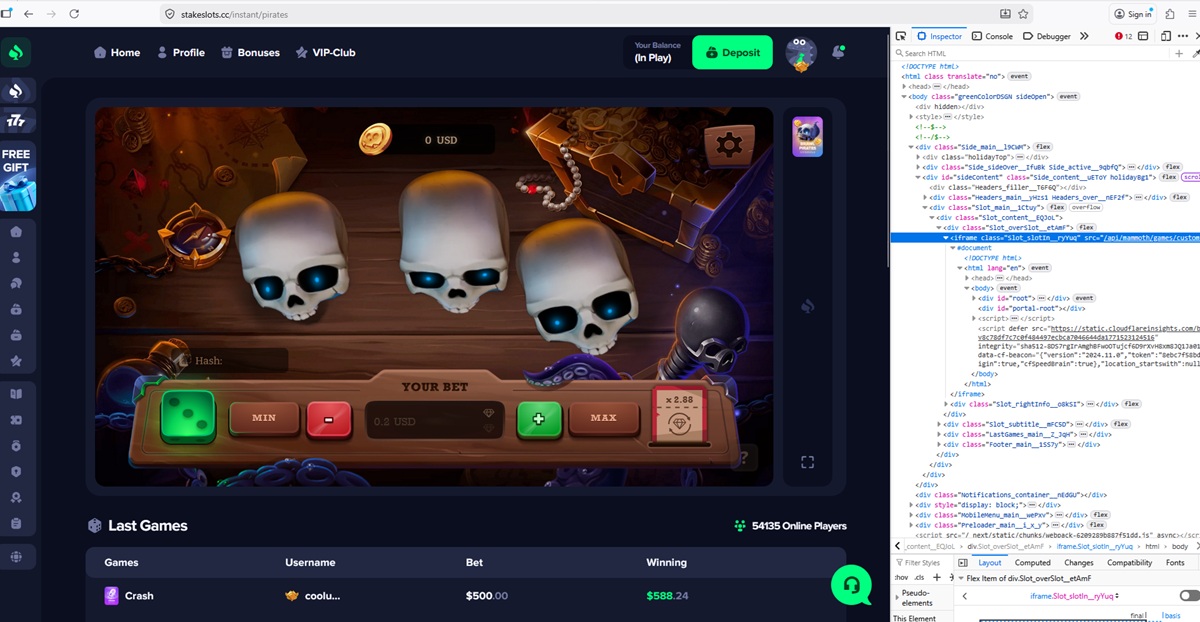Expand the Slot_rightInfo div node
Image resolution: width=1200 pixels, height=622 pixels.
946,404
